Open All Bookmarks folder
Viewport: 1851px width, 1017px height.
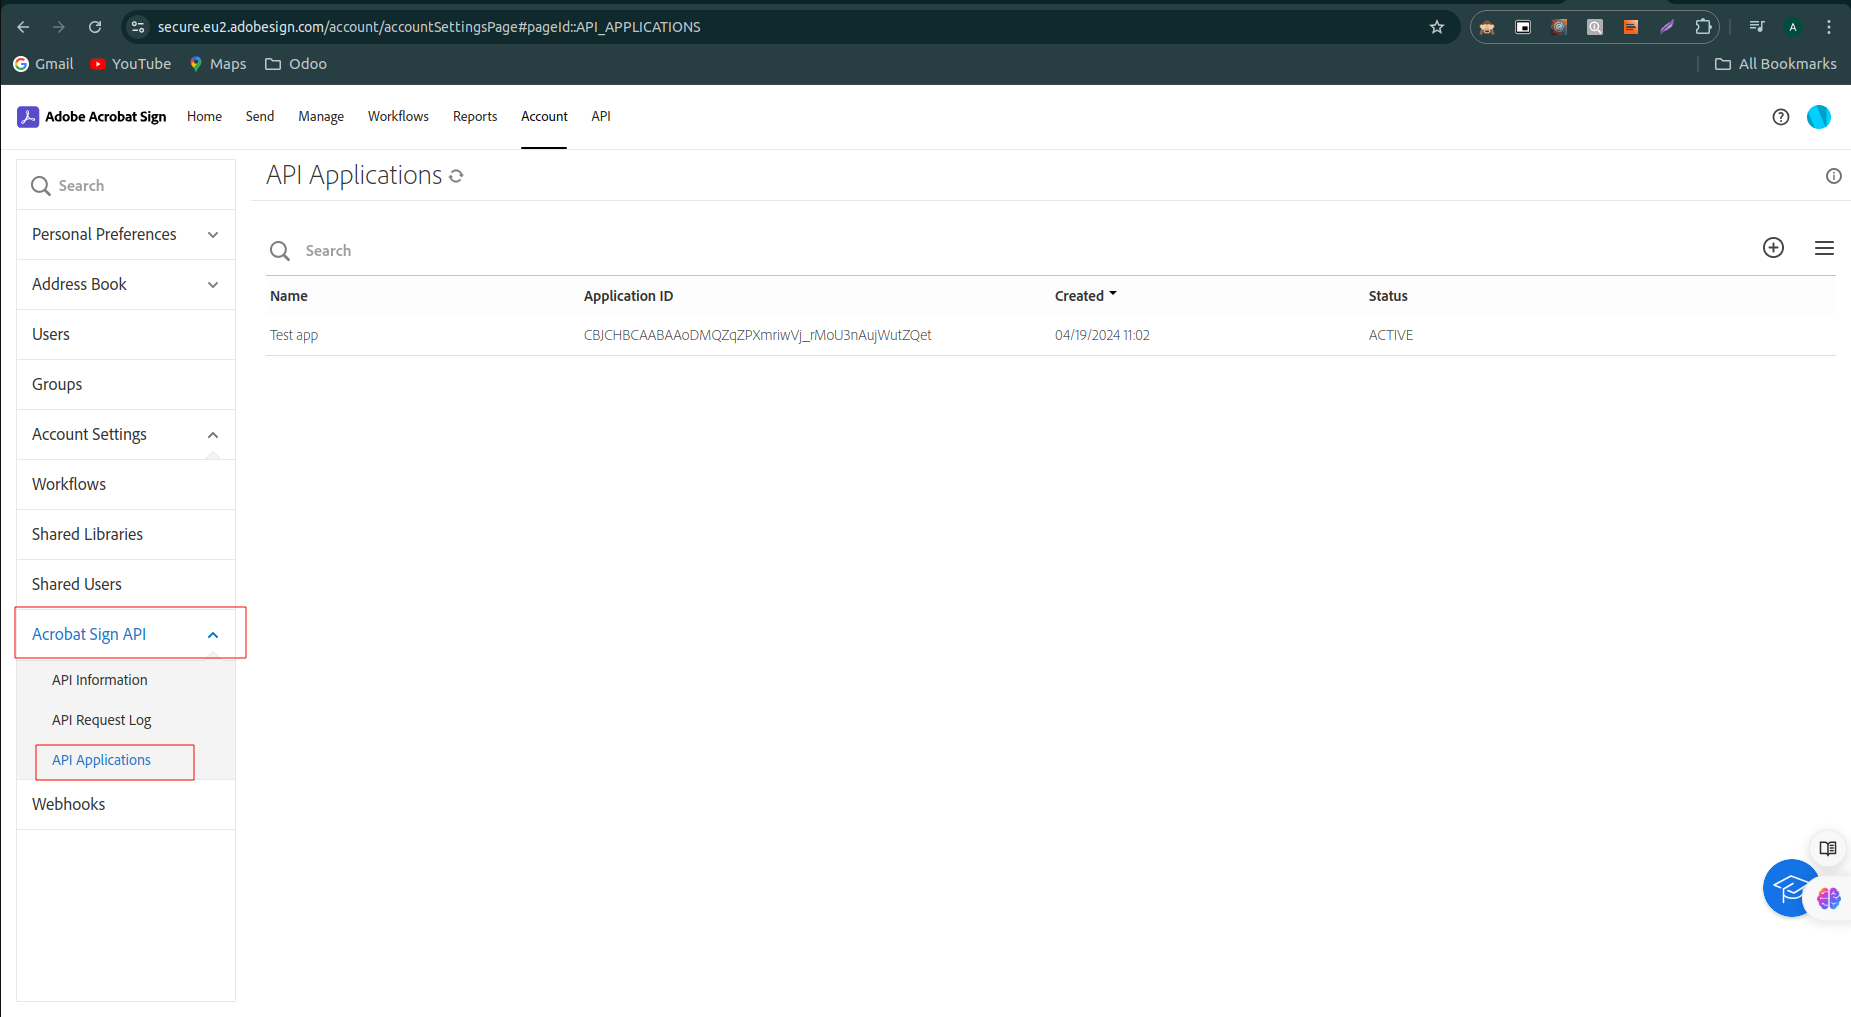tap(1776, 64)
